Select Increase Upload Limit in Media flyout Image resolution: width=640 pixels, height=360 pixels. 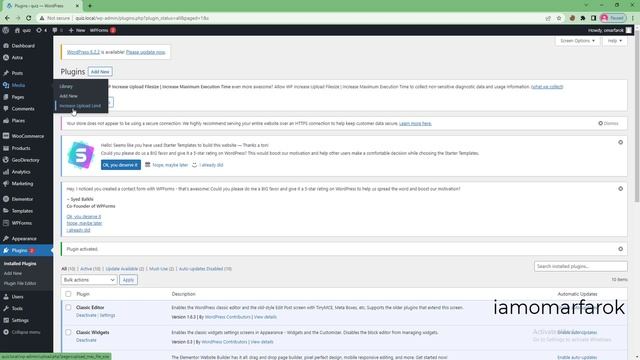[x=80, y=106]
